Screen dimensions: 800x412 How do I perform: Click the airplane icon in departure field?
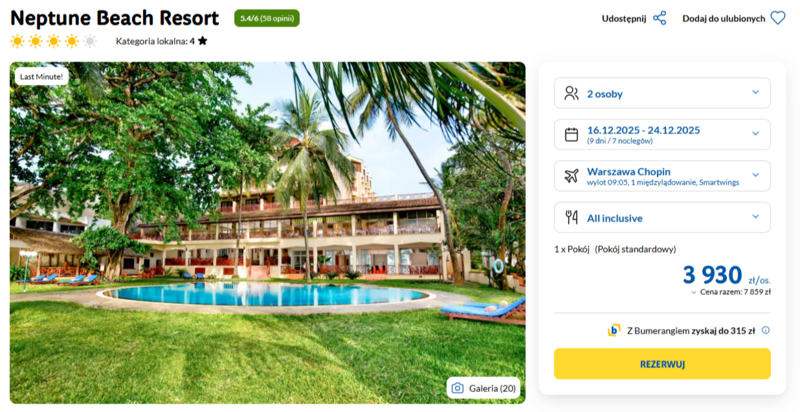[572, 176]
